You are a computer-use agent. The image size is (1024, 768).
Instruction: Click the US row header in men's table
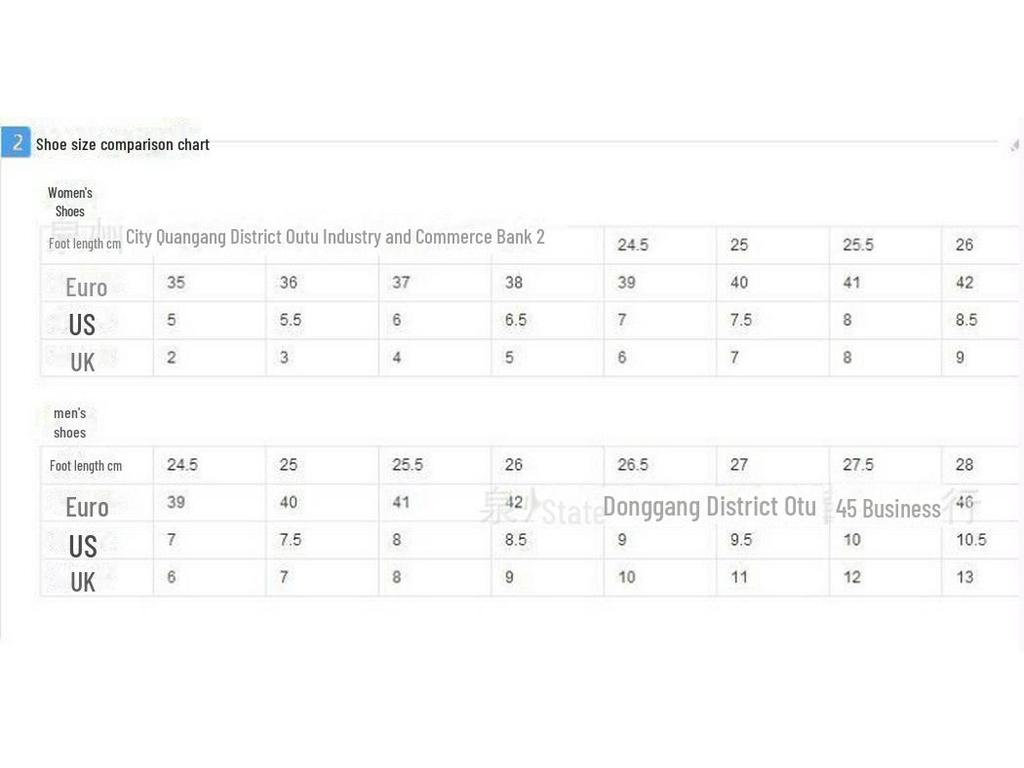82,546
